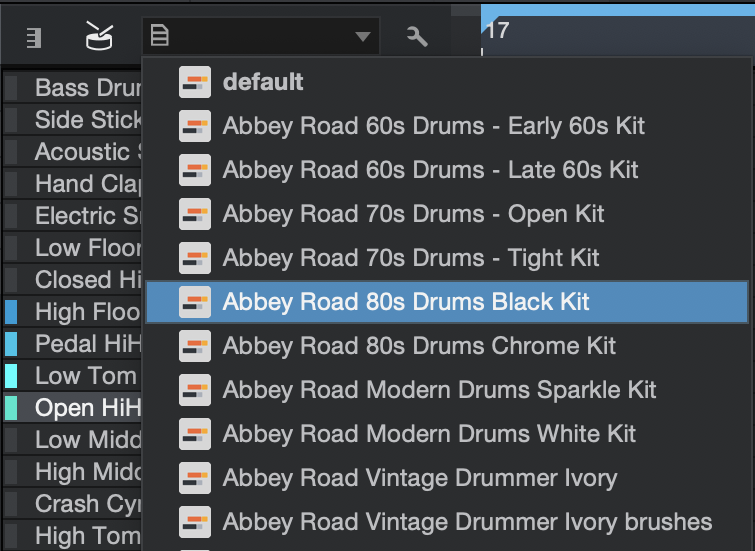Click the preset icon for 80s Chrome Kit
The height and width of the screenshot is (551, 755).
[195, 346]
